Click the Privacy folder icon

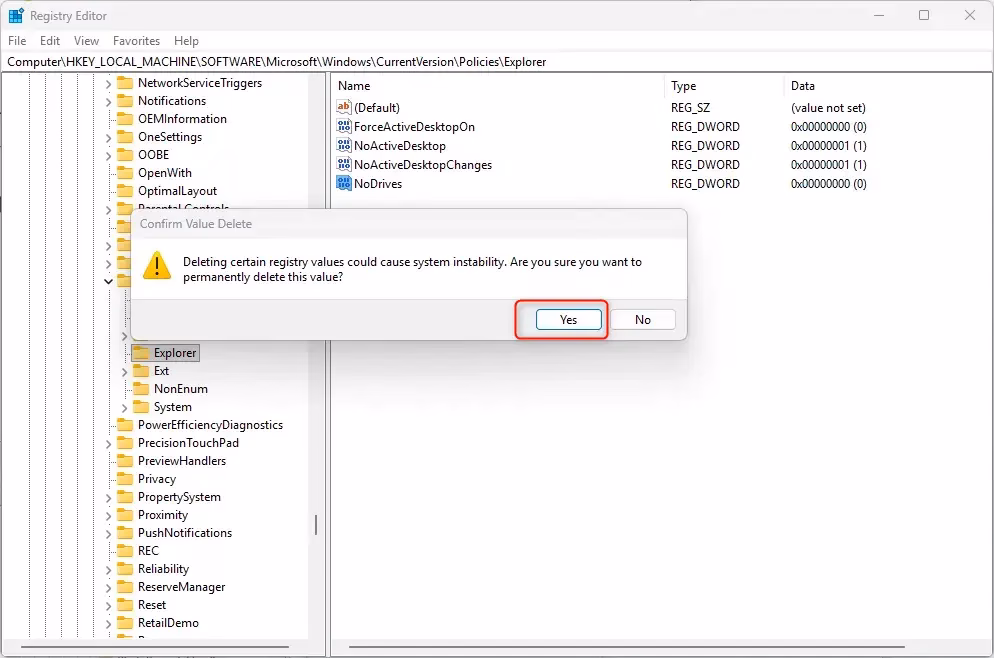[128, 478]
